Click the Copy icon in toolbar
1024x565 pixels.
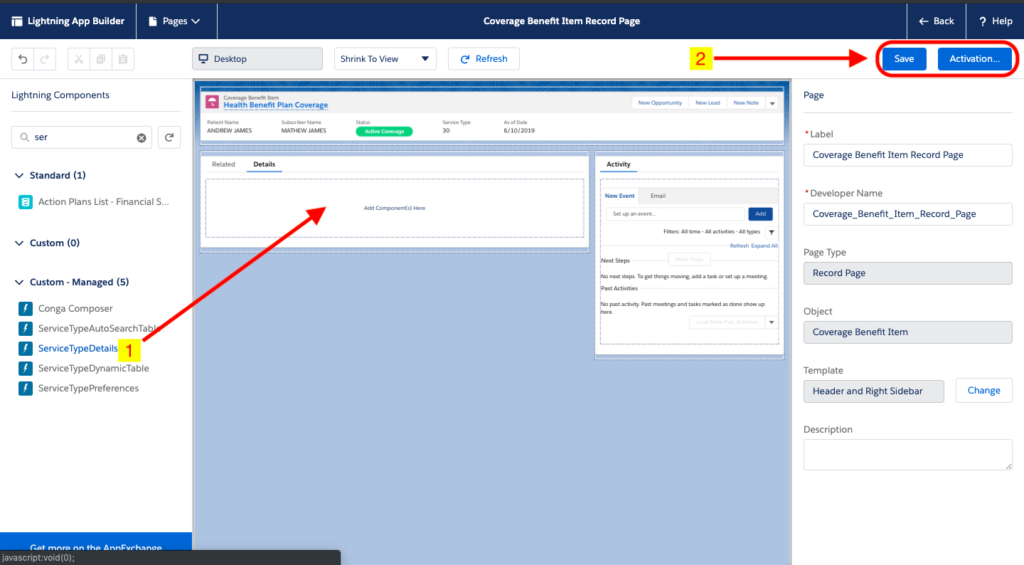coord(101,59)
